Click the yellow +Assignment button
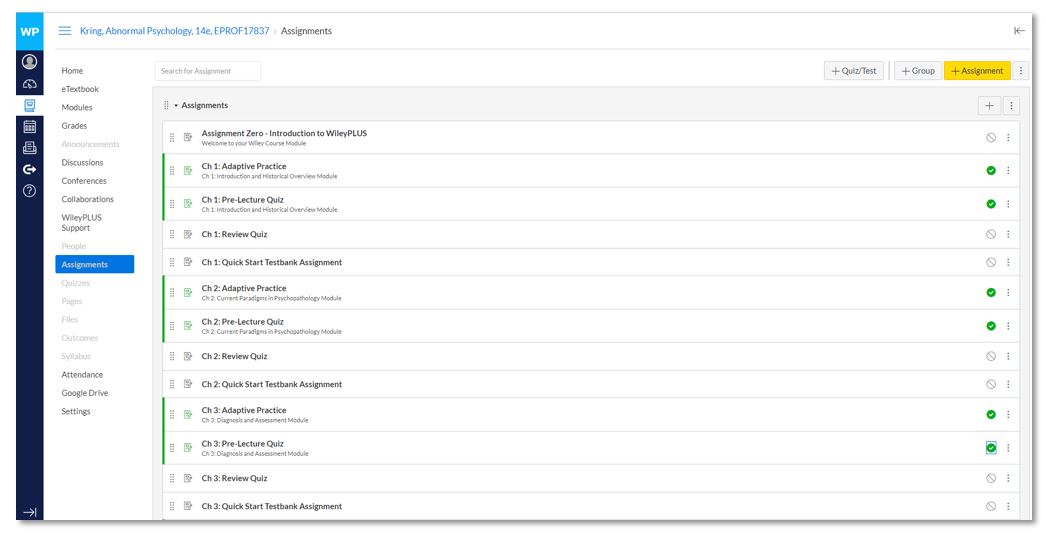Image resolution: width=1046 pixels, height=535 pixels. tap(977, 71)
